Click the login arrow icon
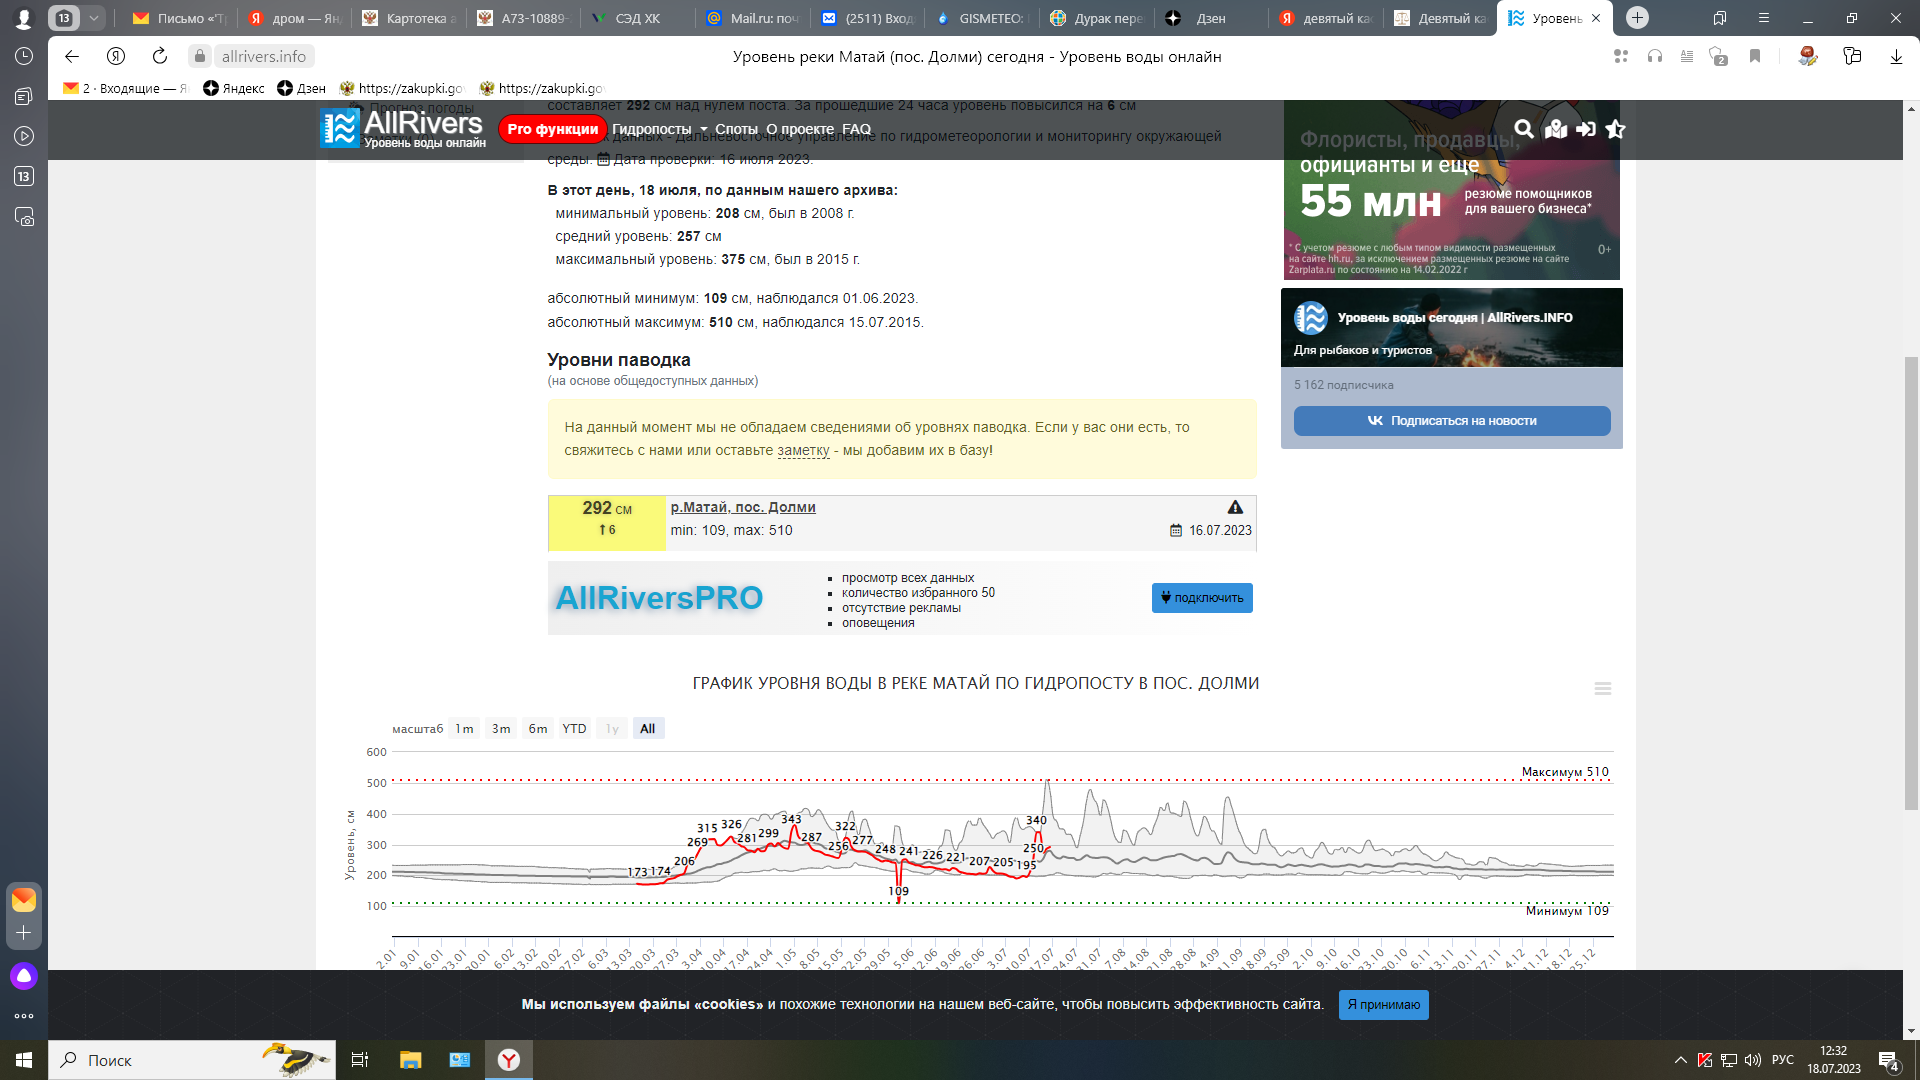 pos(1586,129)
